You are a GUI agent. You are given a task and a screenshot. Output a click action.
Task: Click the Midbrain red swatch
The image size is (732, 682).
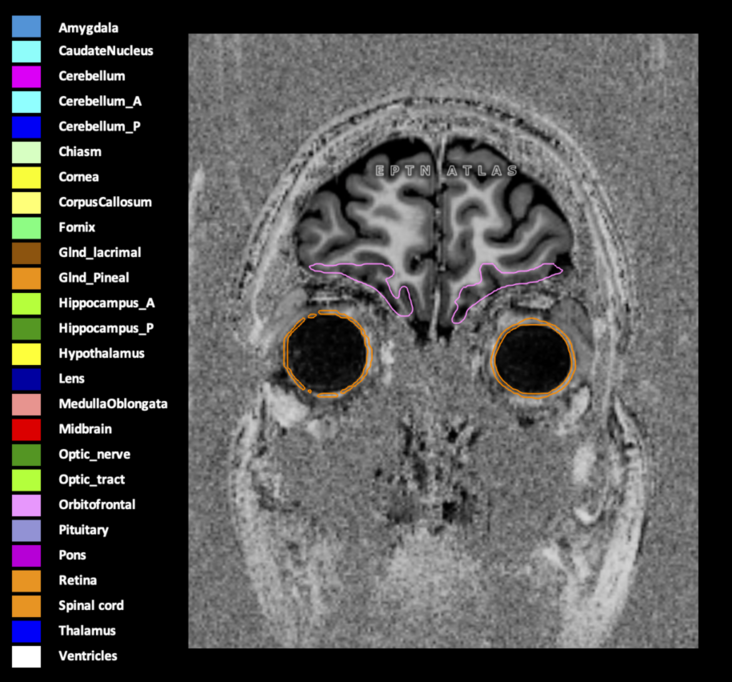point(26,430)
